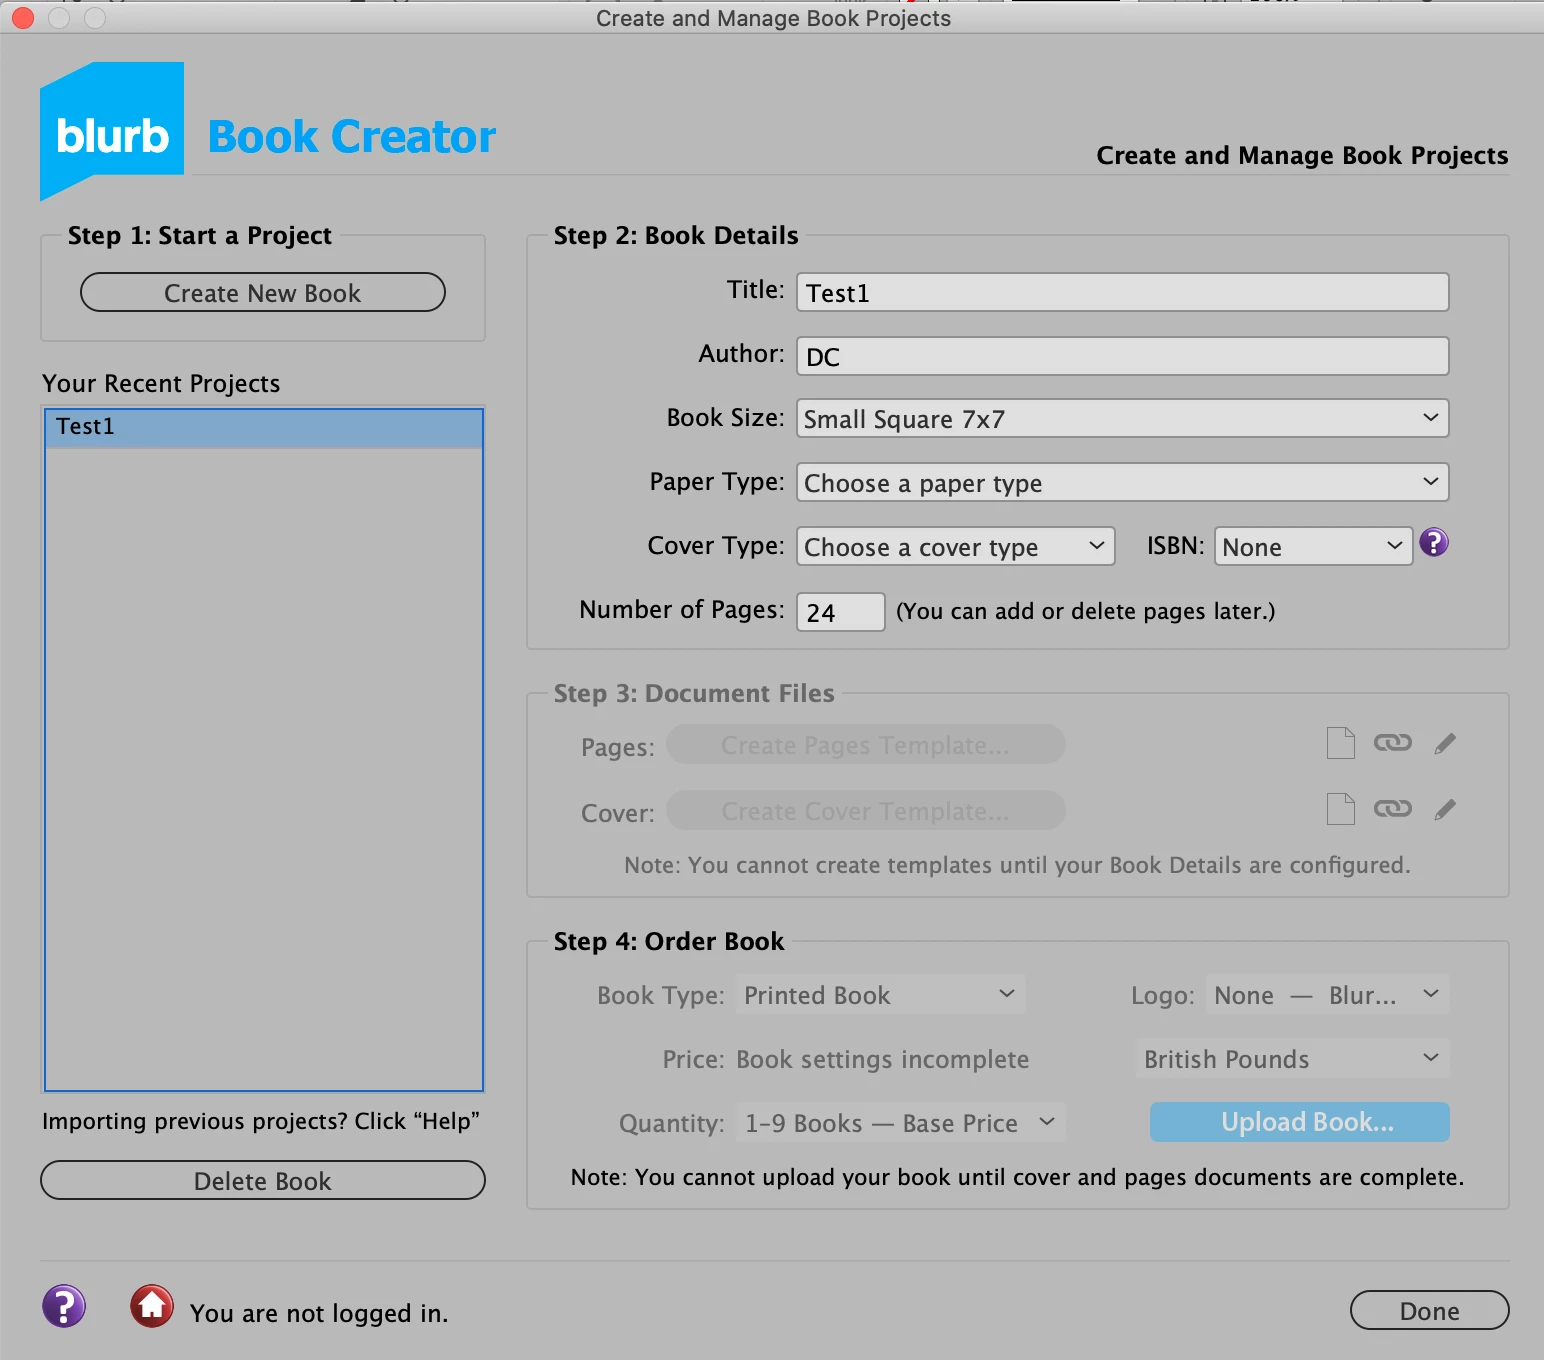
Task: Click the Cover new document icon
Action: tap(1340, 809)
